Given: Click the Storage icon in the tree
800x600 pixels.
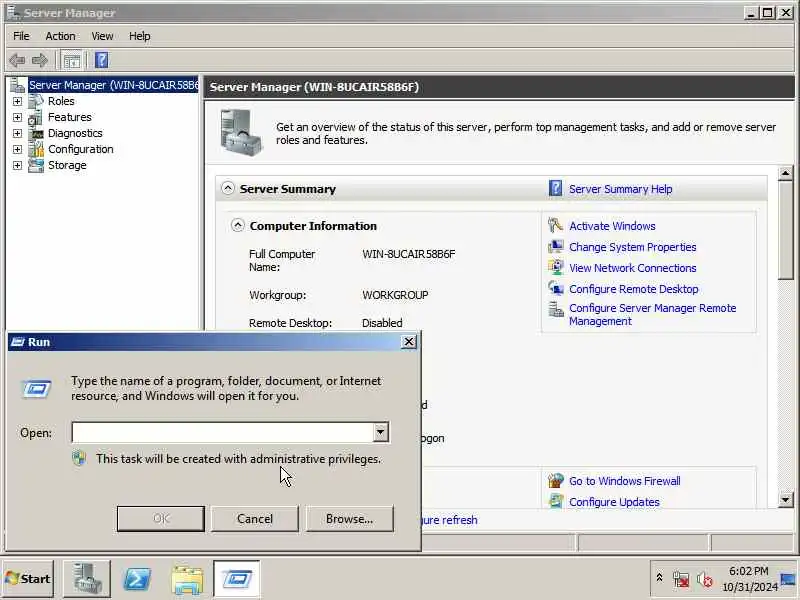Looking at the screenshot, I should tap(36, 165).
